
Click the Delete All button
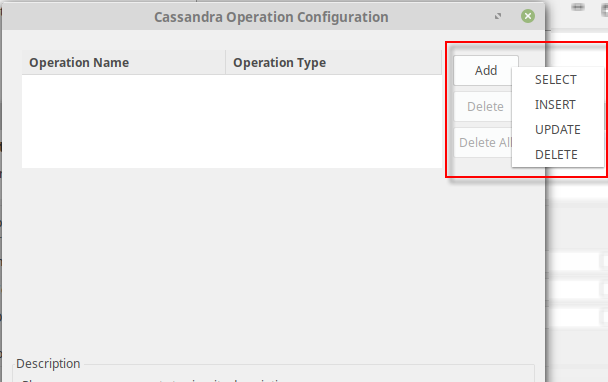click(x=484, y=142)
